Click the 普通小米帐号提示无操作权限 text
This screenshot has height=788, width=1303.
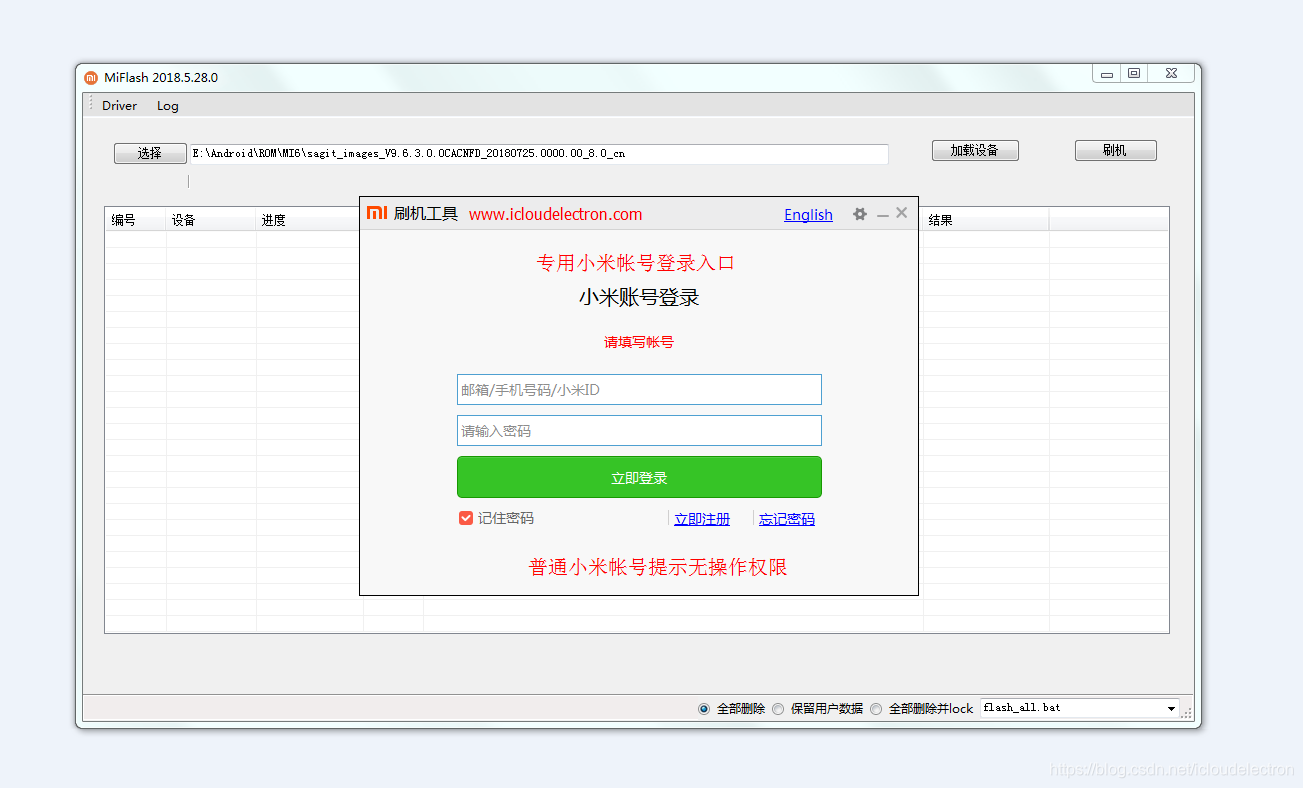click(658, 567)
